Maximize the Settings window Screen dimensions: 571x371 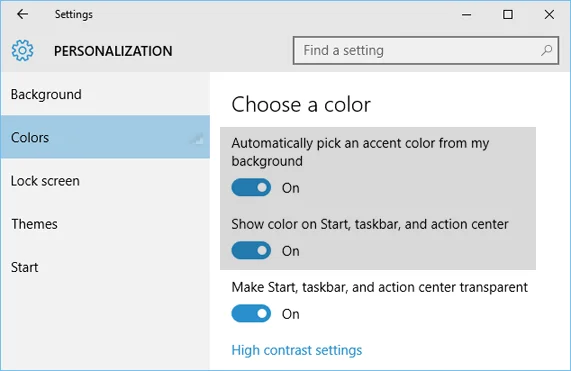coord(508,15)
